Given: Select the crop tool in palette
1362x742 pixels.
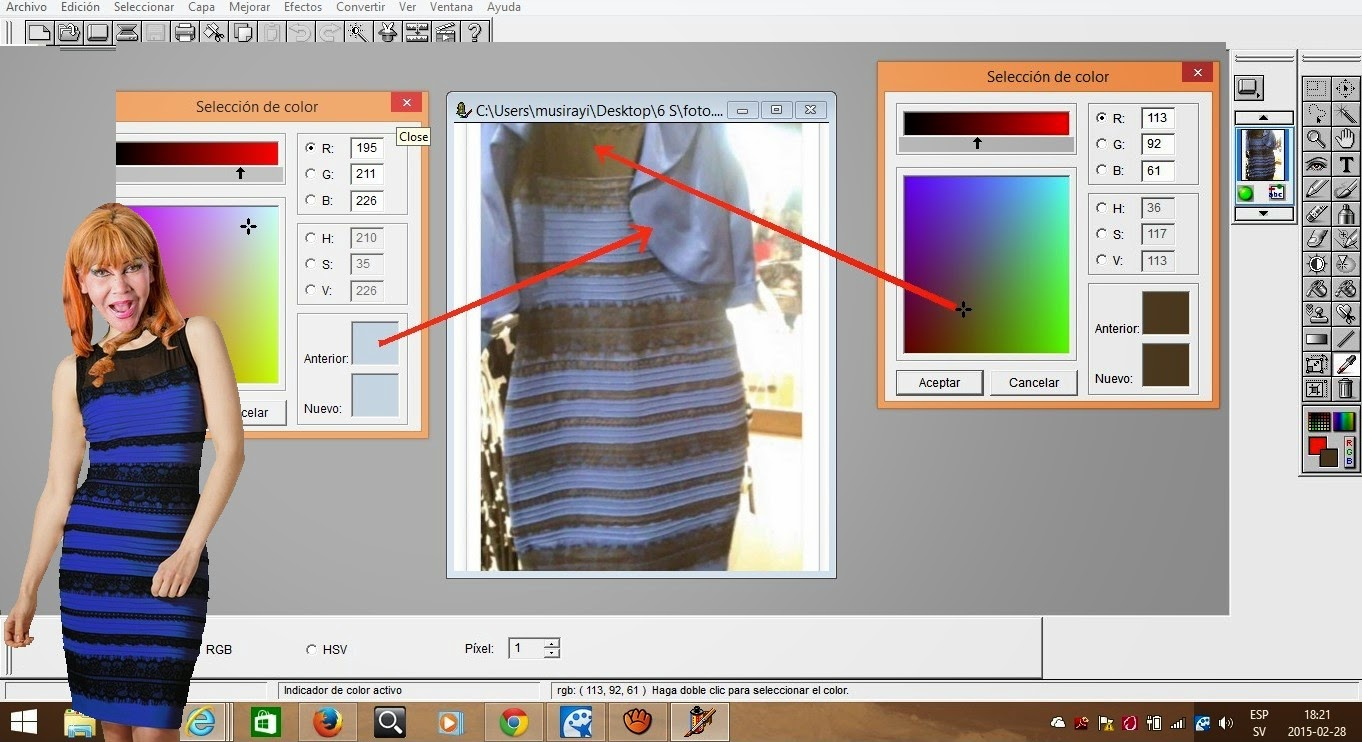Looking at the screenshot, I should (x=1317, y=389).
